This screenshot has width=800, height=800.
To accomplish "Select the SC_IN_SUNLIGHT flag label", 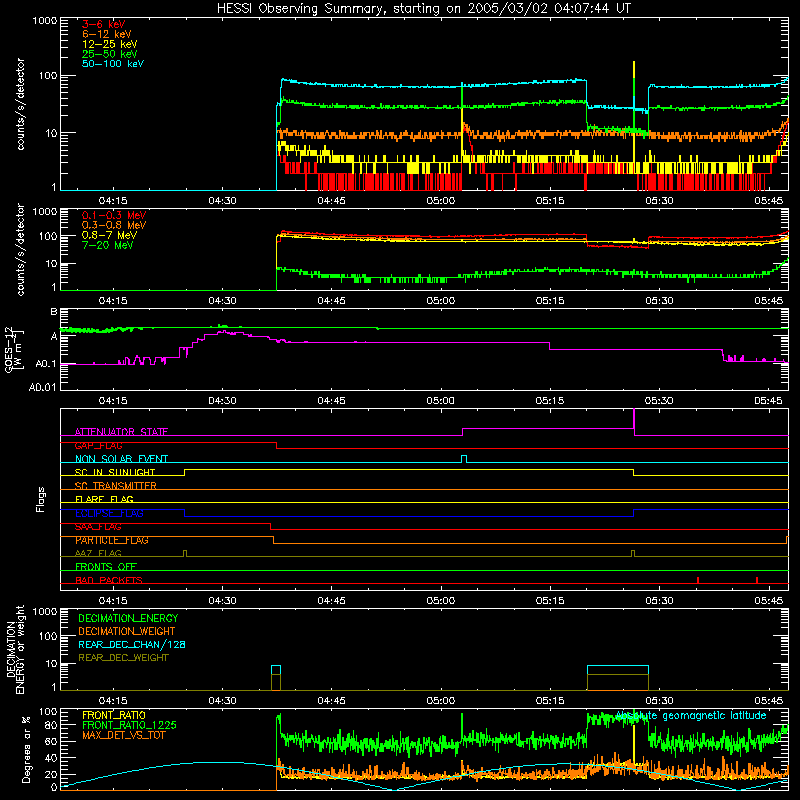I will [114, 472].
